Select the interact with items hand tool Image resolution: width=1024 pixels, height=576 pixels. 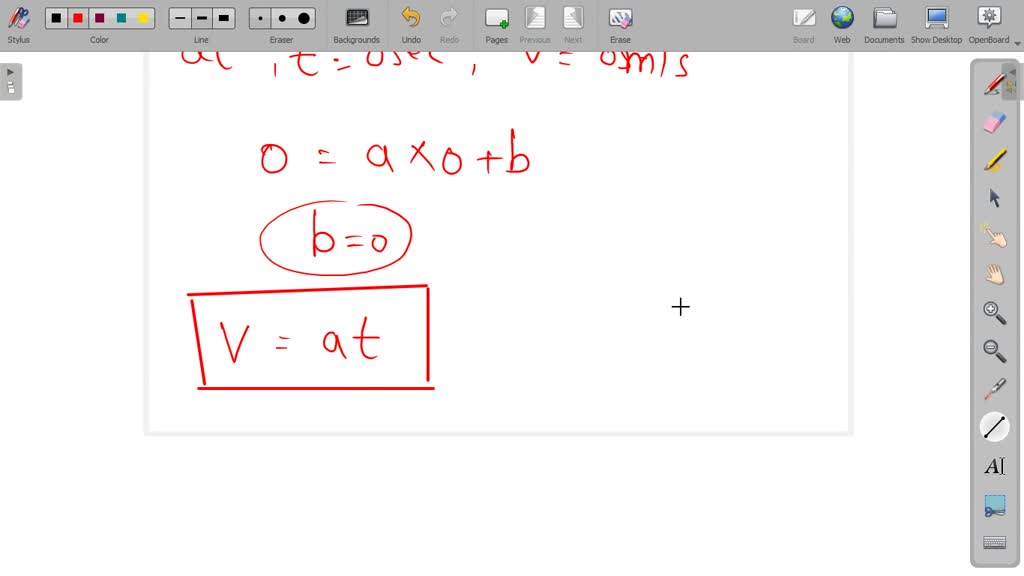click(994, 236)
